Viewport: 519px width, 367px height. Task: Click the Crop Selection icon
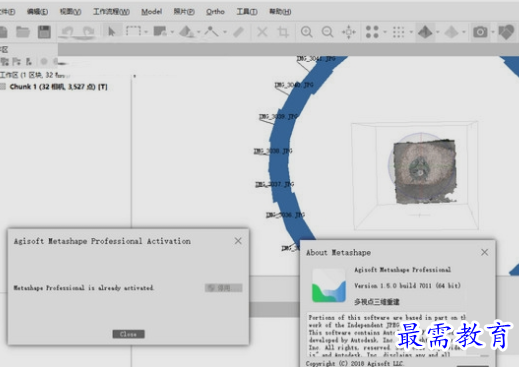point(283,32)
